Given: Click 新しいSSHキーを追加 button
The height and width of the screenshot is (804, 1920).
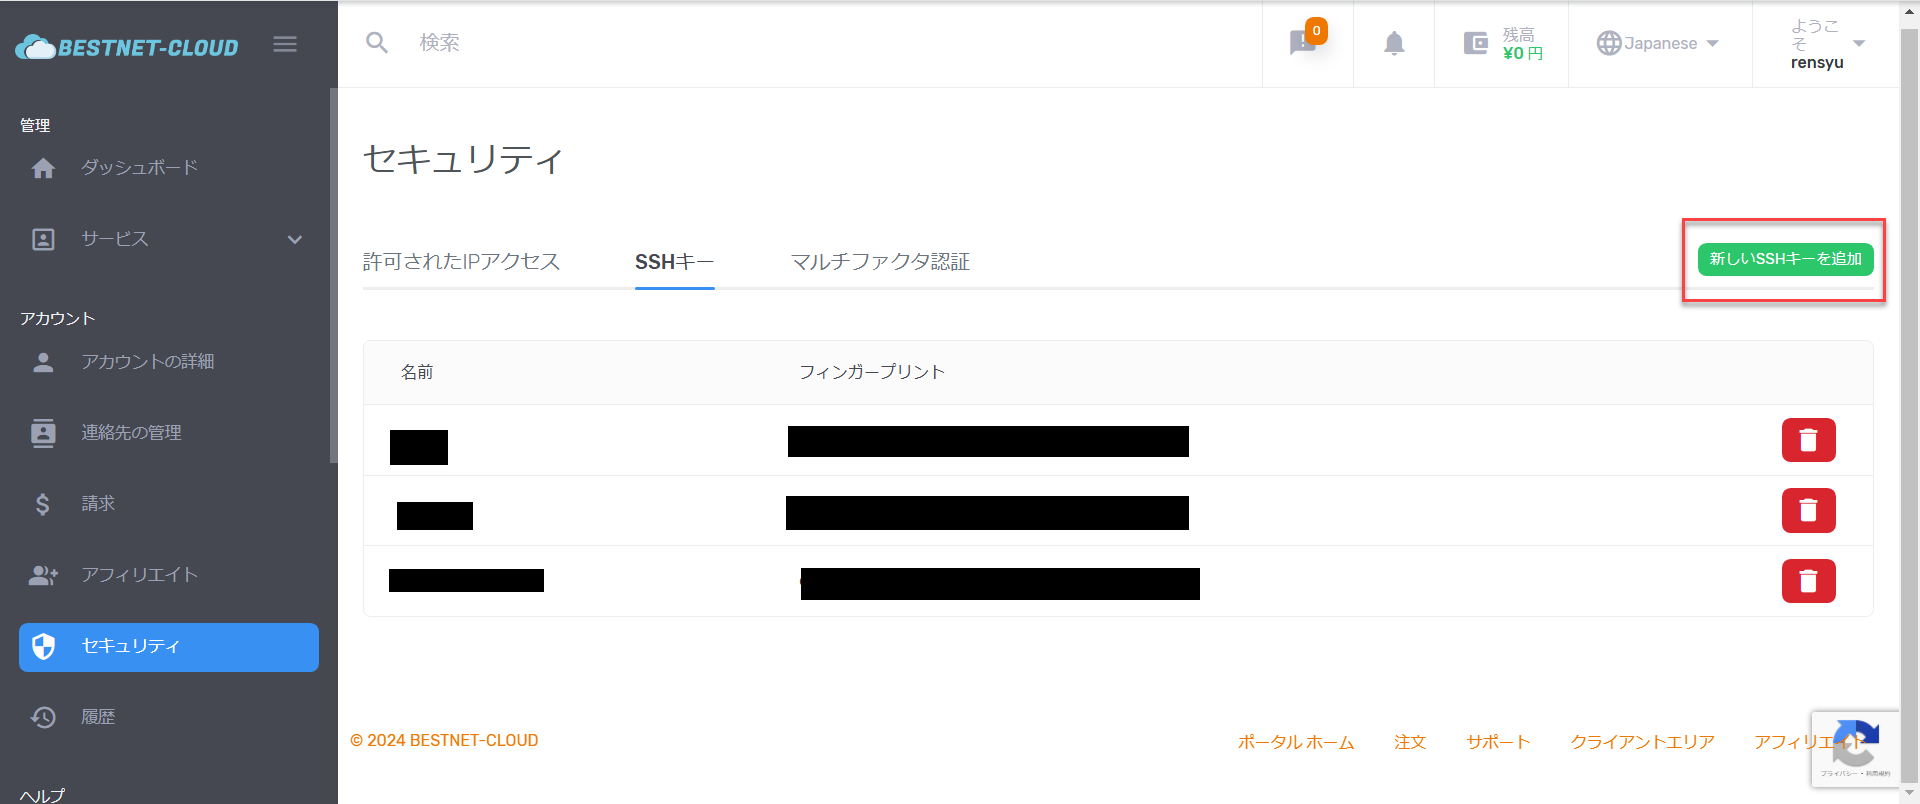Looking at the screenshot, I should click(x=1785, y=259).
